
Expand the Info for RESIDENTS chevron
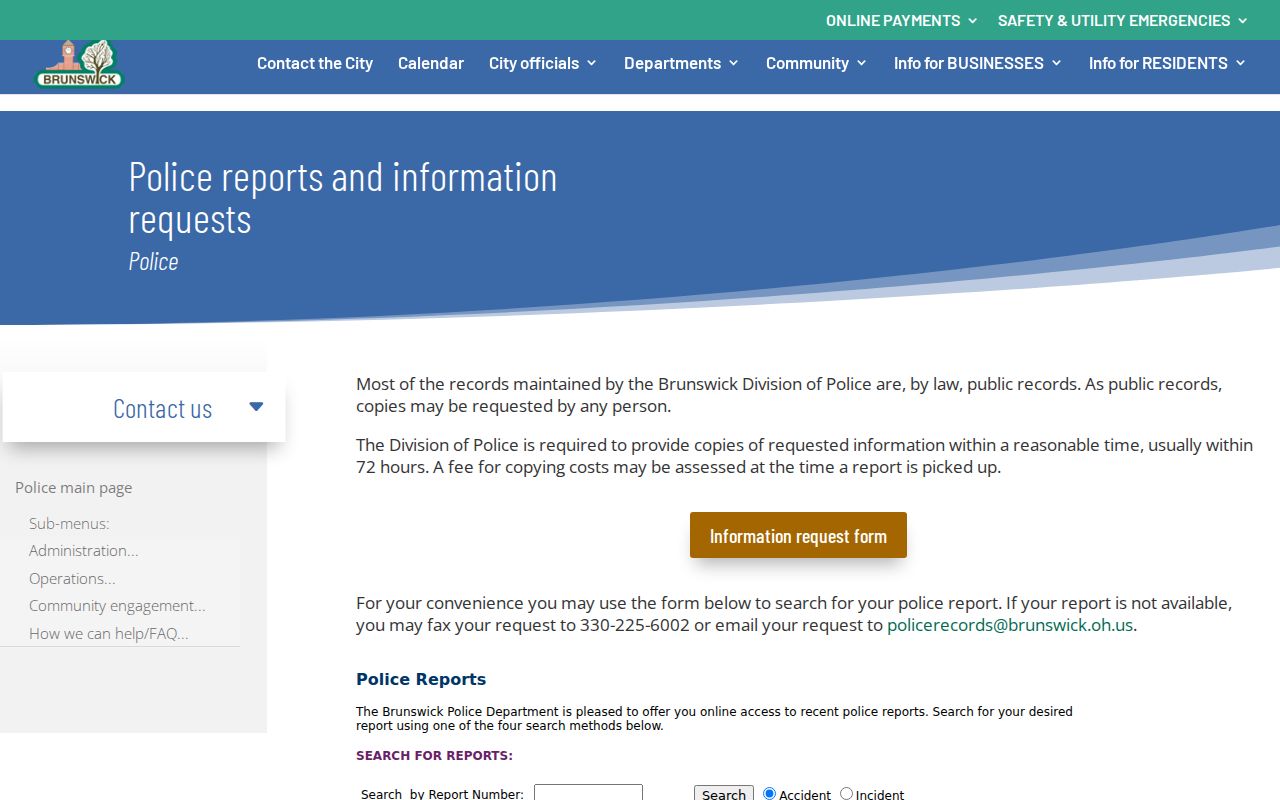coord(1240,63)
